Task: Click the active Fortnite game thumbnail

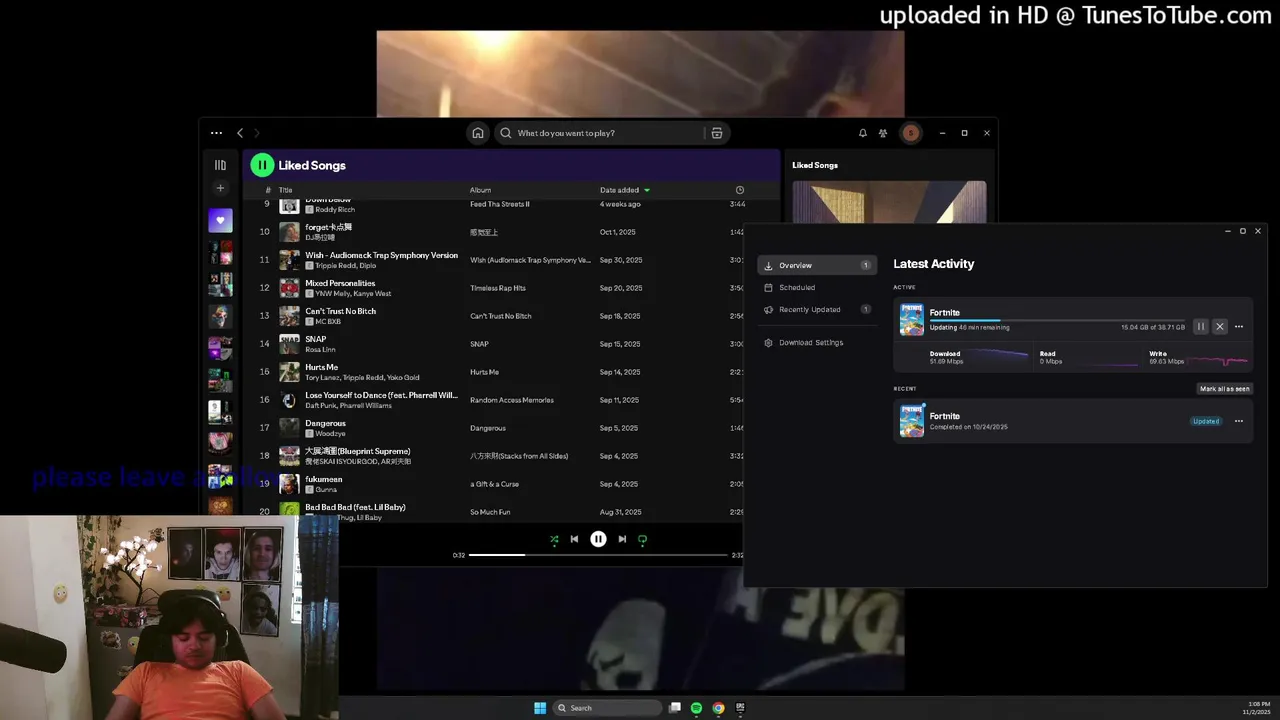Action: point(912,320)
